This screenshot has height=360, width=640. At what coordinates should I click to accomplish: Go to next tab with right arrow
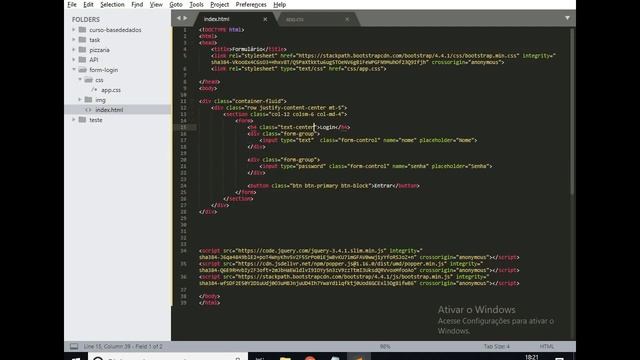click(185, 18)
